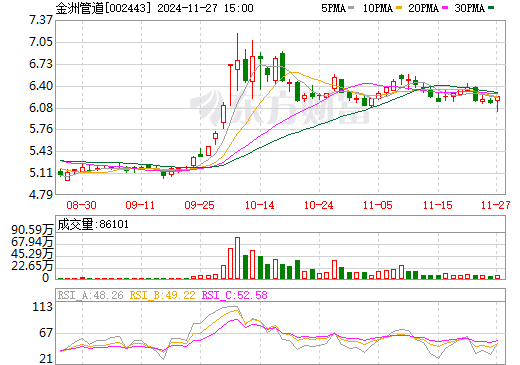Click the 67.94万 volume axis label
Viewport: 520px width, 365px height.
pos(32,242)
